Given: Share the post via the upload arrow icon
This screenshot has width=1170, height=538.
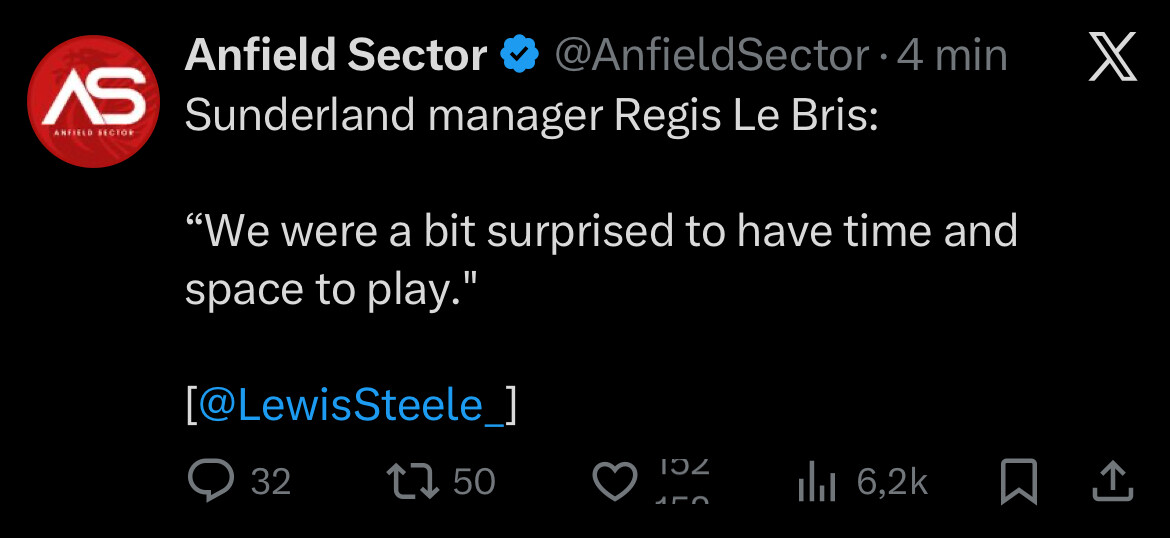Looking at the screenshot, I should [1111, 483].
